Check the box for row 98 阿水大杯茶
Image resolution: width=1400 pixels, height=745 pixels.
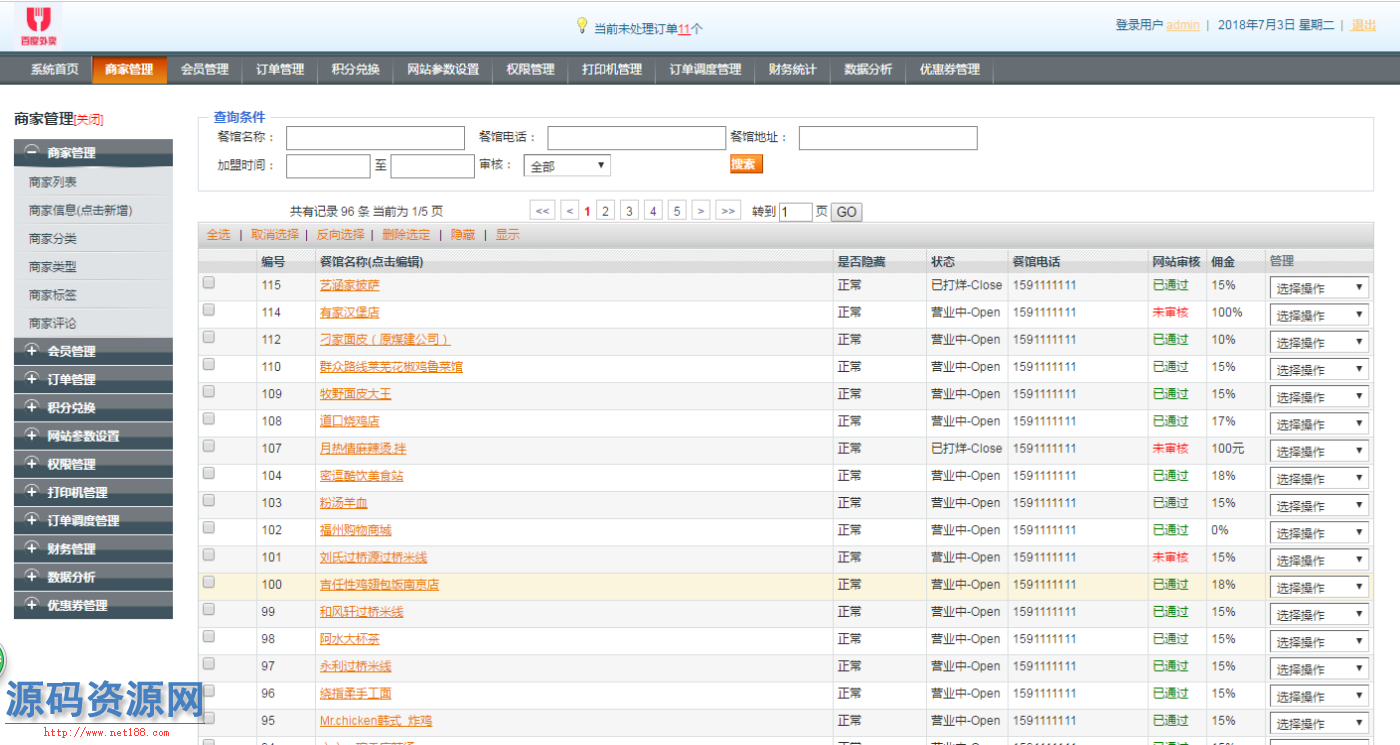[x=209, y=636]
